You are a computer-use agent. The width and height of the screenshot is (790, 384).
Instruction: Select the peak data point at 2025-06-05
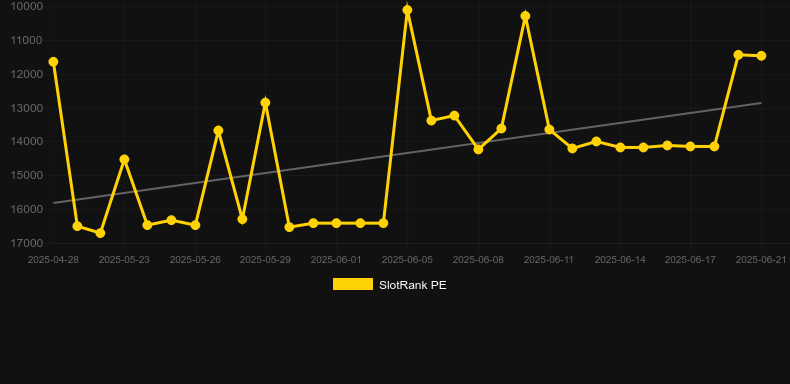(x=407, y=10)
